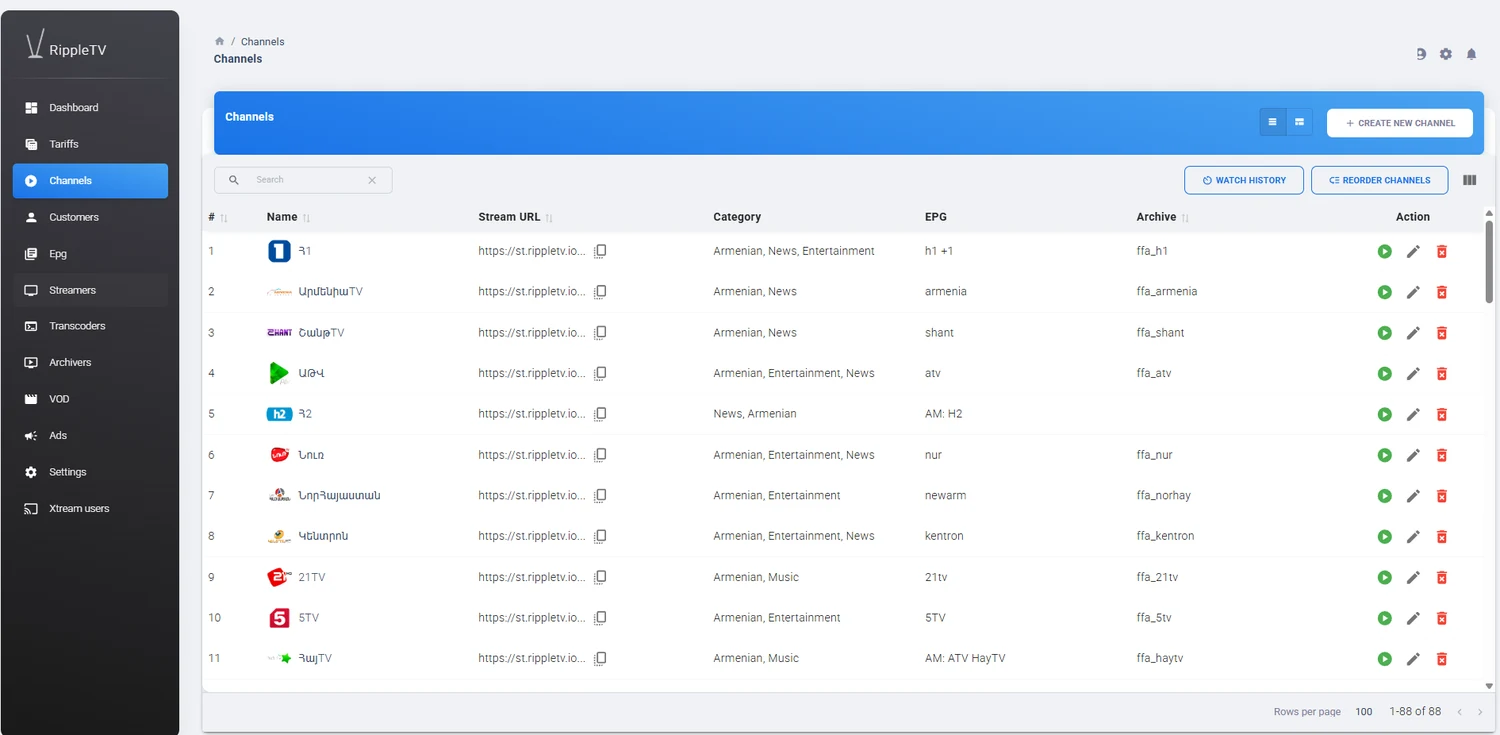The image size is (1500, 735).
Task: Go to Customers section
Action: point(90,217)
